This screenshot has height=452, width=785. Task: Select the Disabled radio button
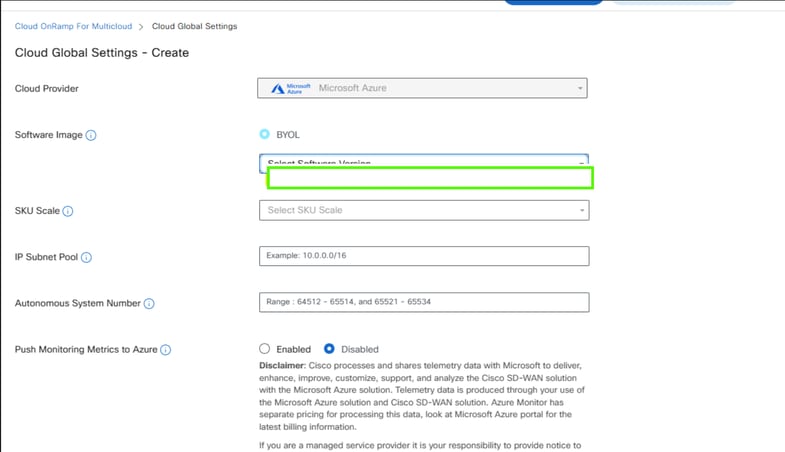pos(329,349)
